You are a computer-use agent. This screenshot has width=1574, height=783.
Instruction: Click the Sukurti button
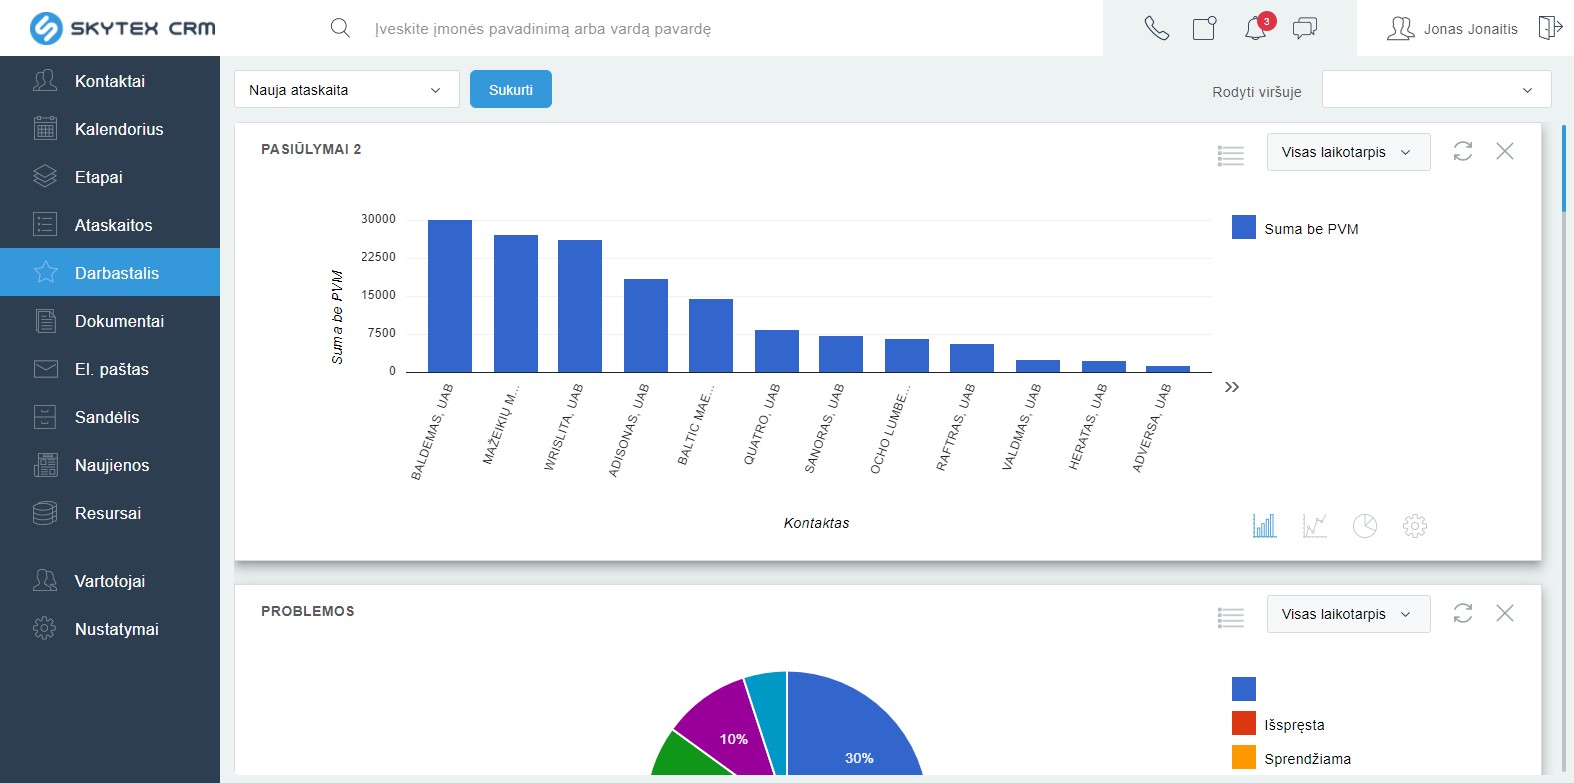tap(511, 89)
